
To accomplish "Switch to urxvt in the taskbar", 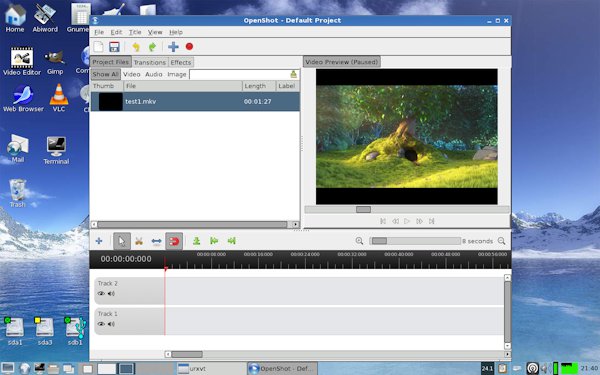I will [211, 368].
